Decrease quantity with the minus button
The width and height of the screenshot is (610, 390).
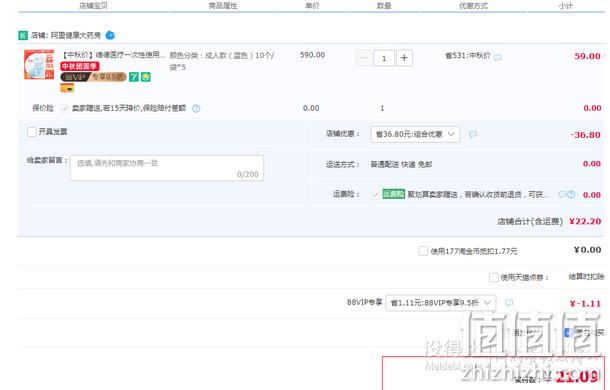[x=364, y=58]
